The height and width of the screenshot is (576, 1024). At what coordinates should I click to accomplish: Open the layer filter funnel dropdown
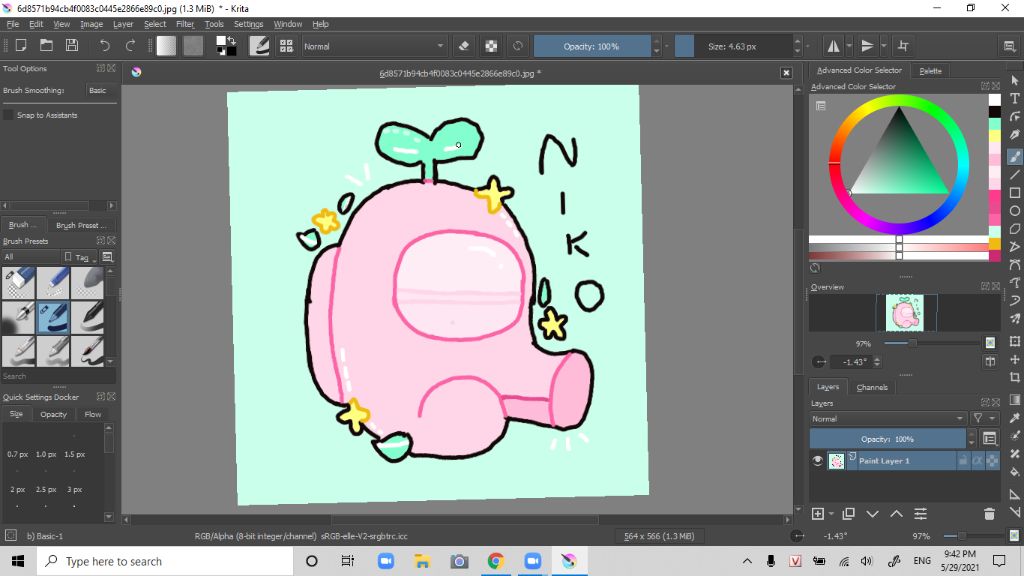(x=983, y=419)
